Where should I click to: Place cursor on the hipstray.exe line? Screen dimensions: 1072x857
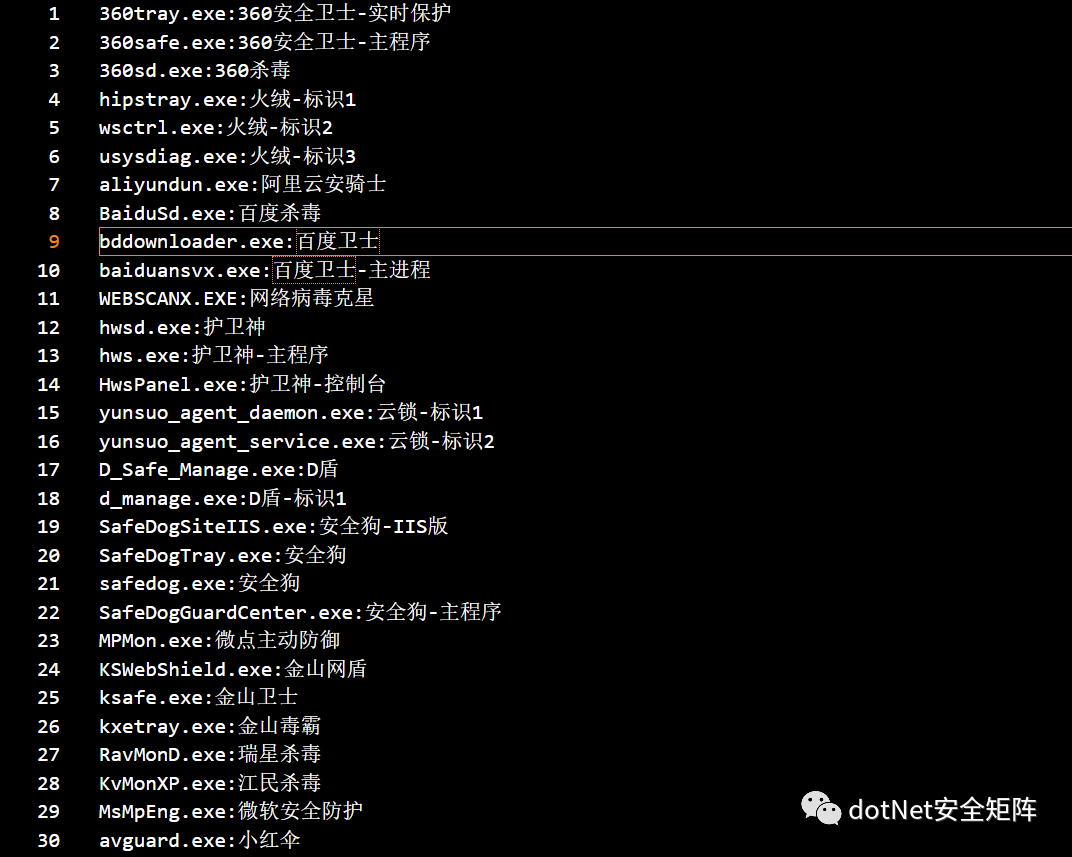pos(228,99)
